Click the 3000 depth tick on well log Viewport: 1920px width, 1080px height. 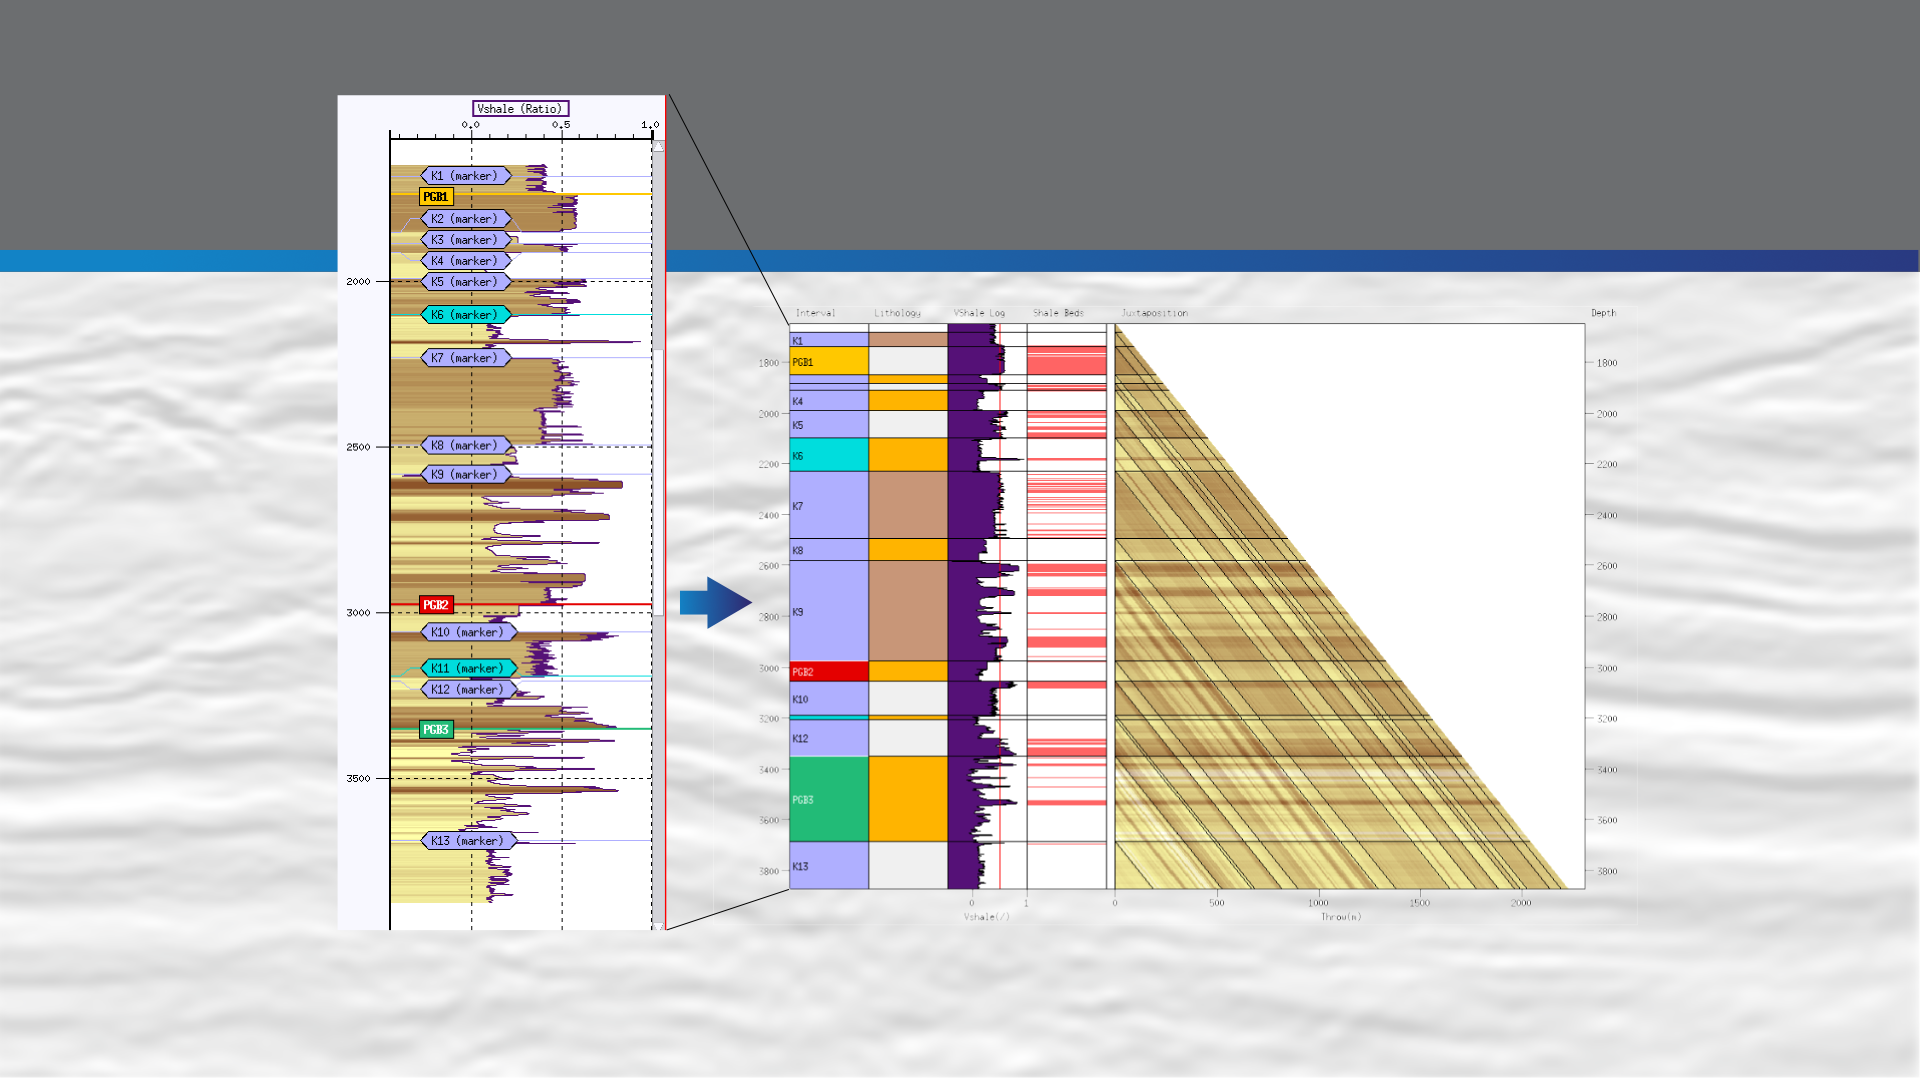click(358, 613)
